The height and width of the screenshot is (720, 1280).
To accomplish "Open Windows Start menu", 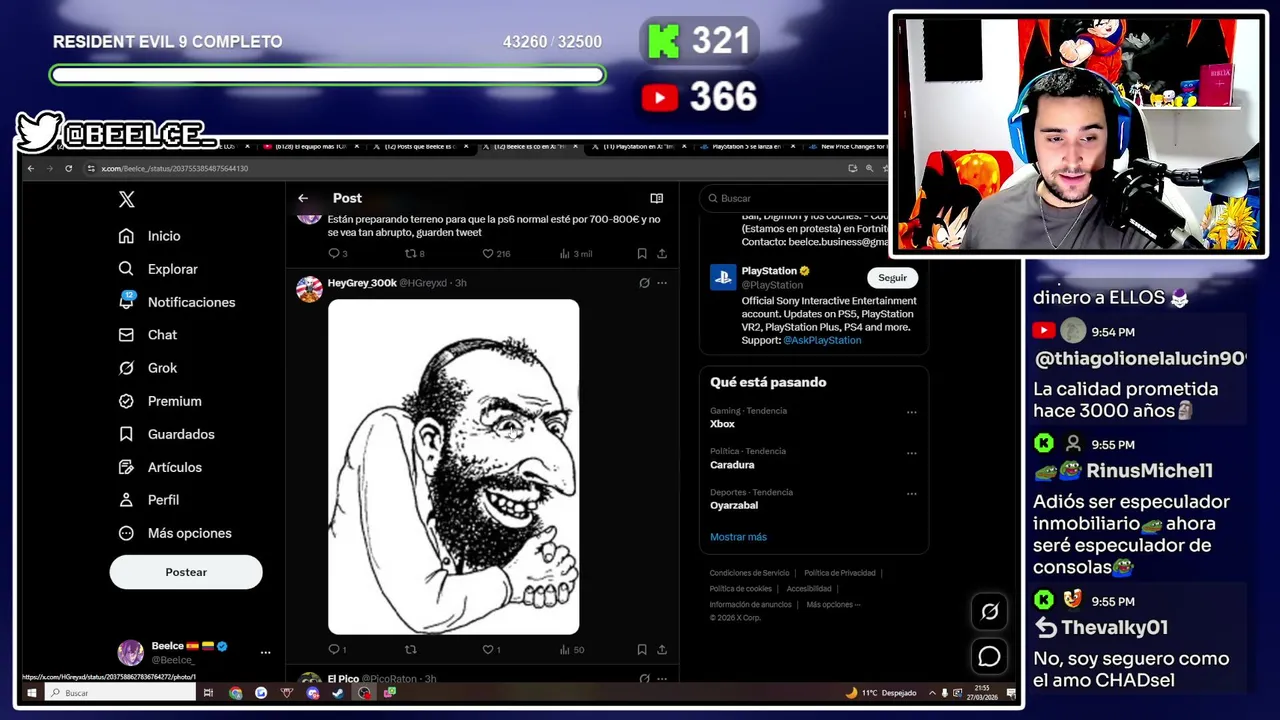I will (31, 692).
